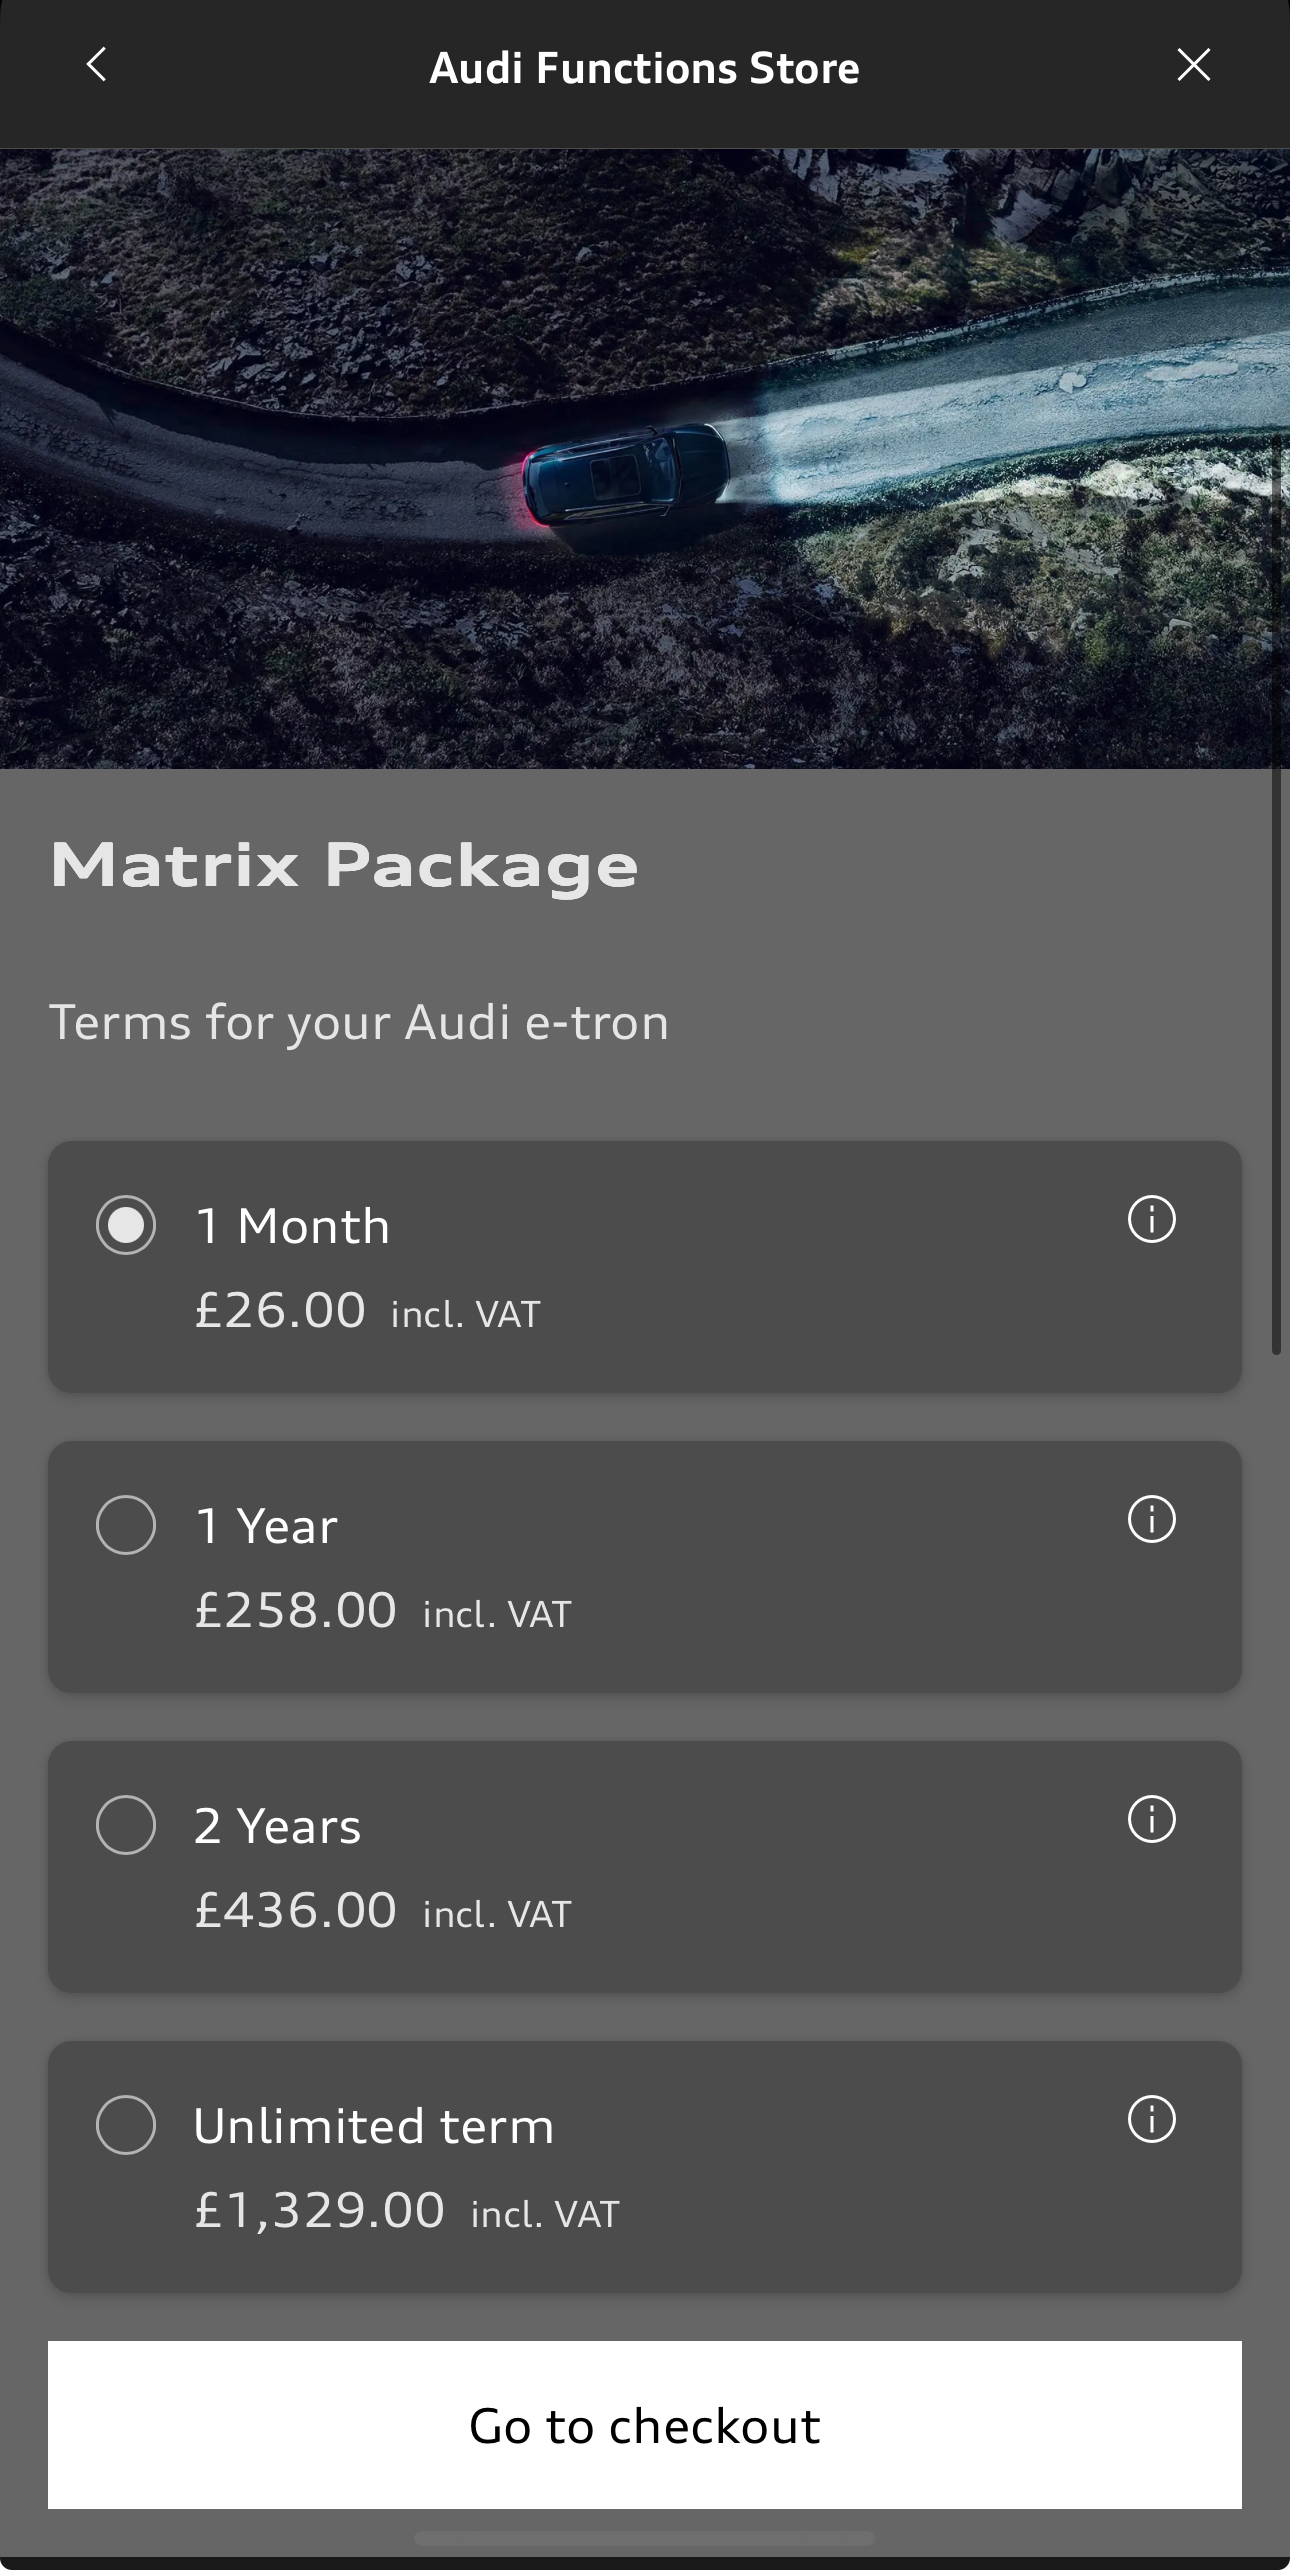Screen dimensions: 1290x2570
Task: Tap info icon beside Unlimited term
Action: point(1151,2120)
